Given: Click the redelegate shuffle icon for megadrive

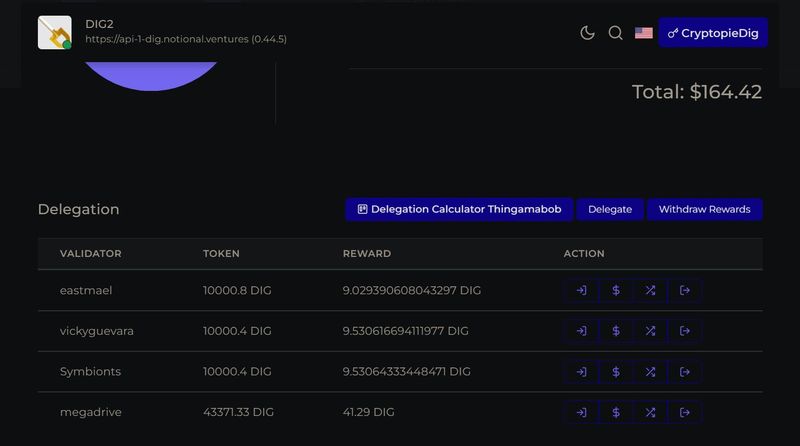Looking at the screenshot, I should (x=650, y=412).
